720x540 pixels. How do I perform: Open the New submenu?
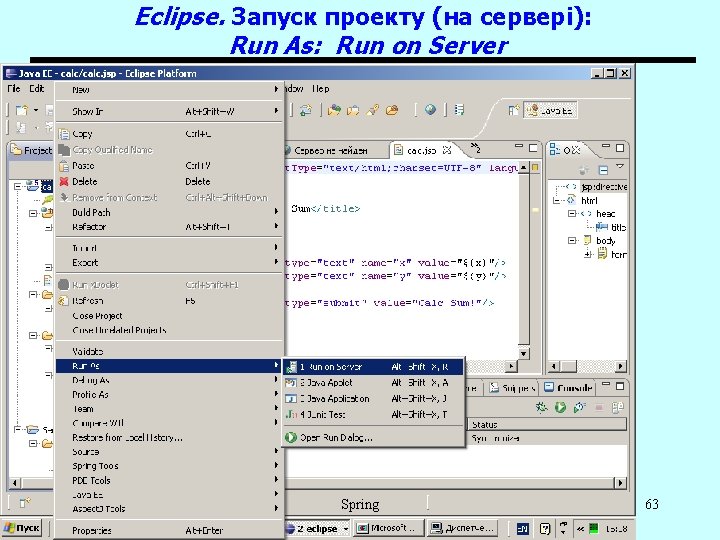[x=169, y=90]
